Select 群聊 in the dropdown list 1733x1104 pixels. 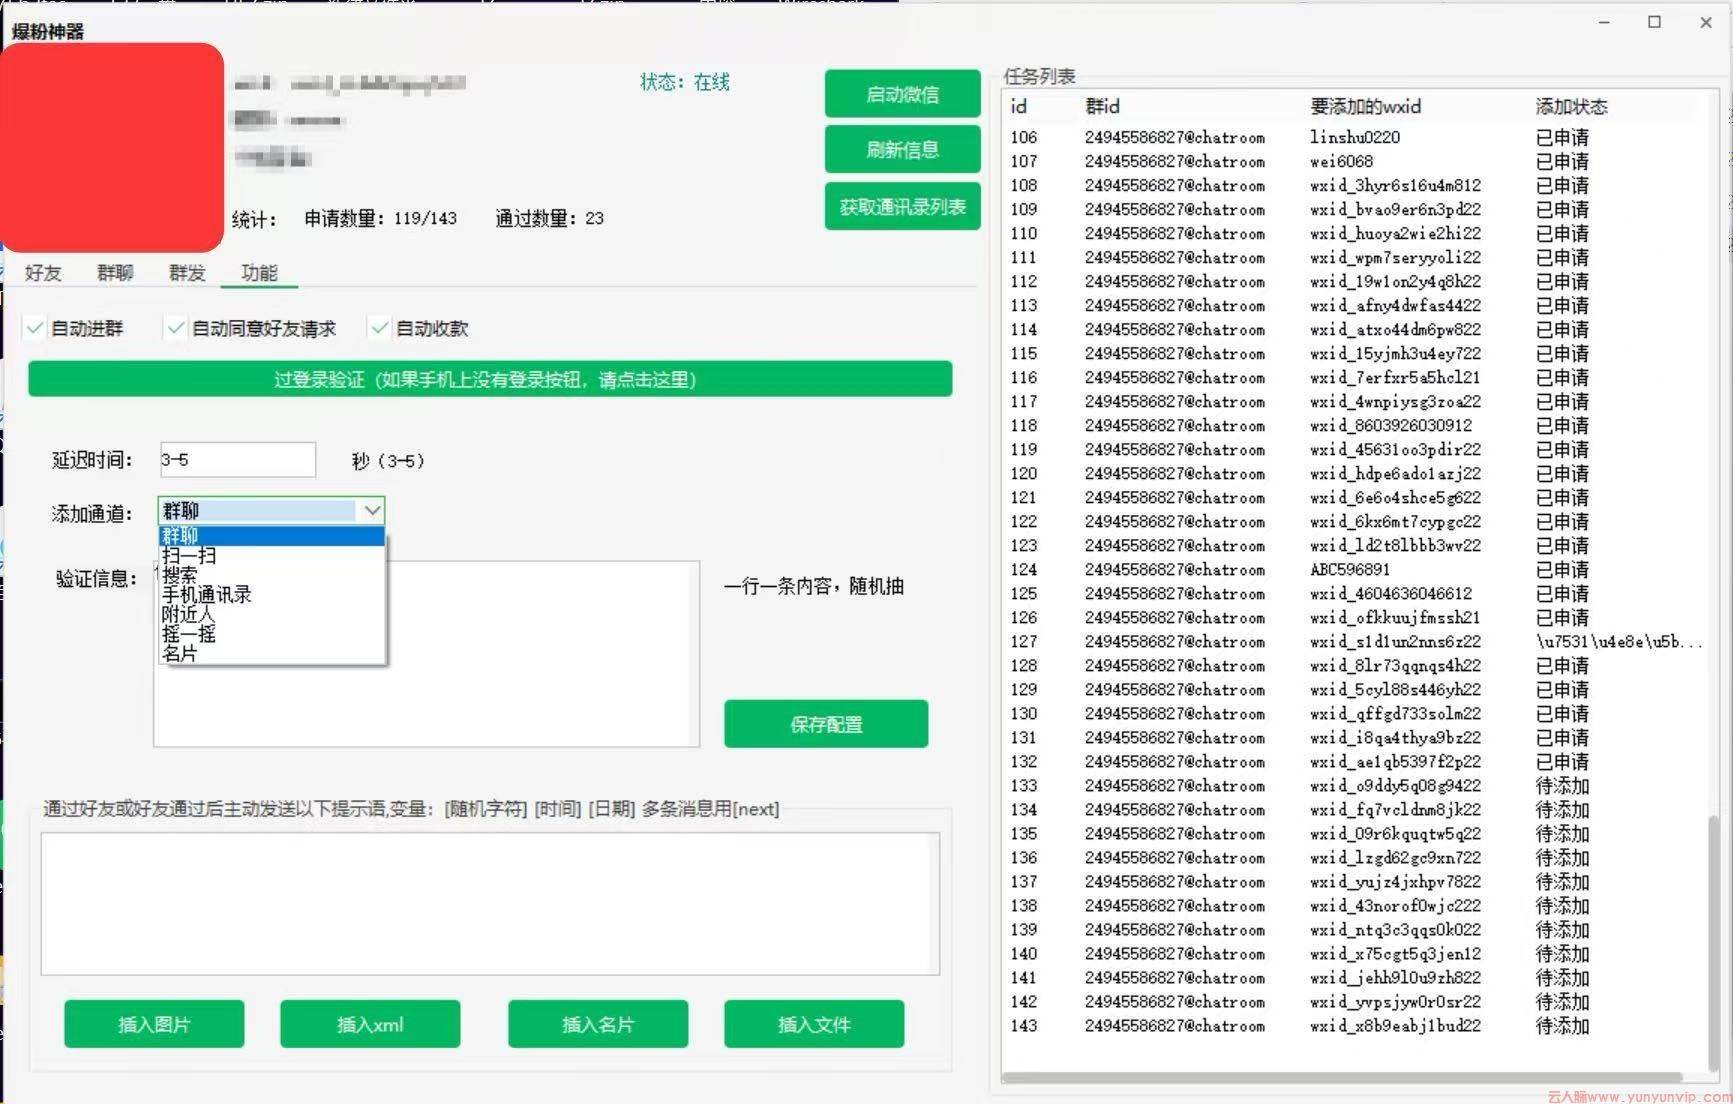point(271,536)
